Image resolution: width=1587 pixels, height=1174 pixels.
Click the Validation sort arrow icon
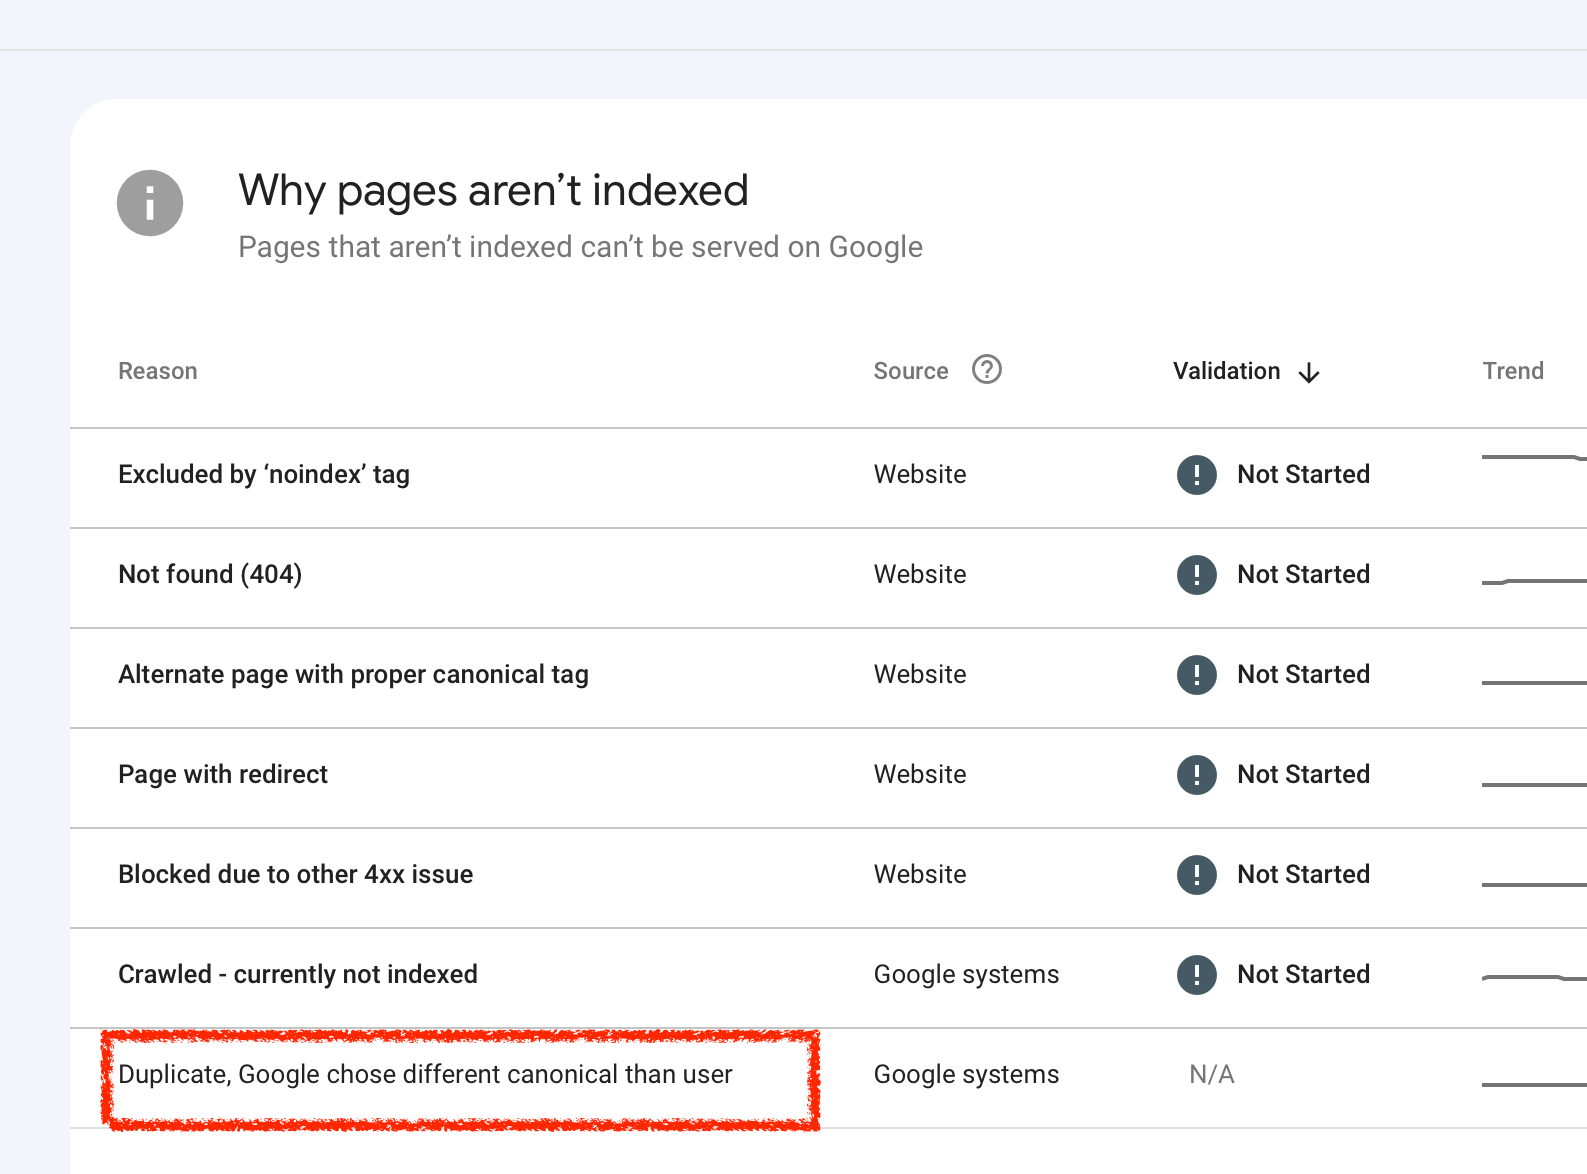pyautogui.click(x=1309, y=373)
